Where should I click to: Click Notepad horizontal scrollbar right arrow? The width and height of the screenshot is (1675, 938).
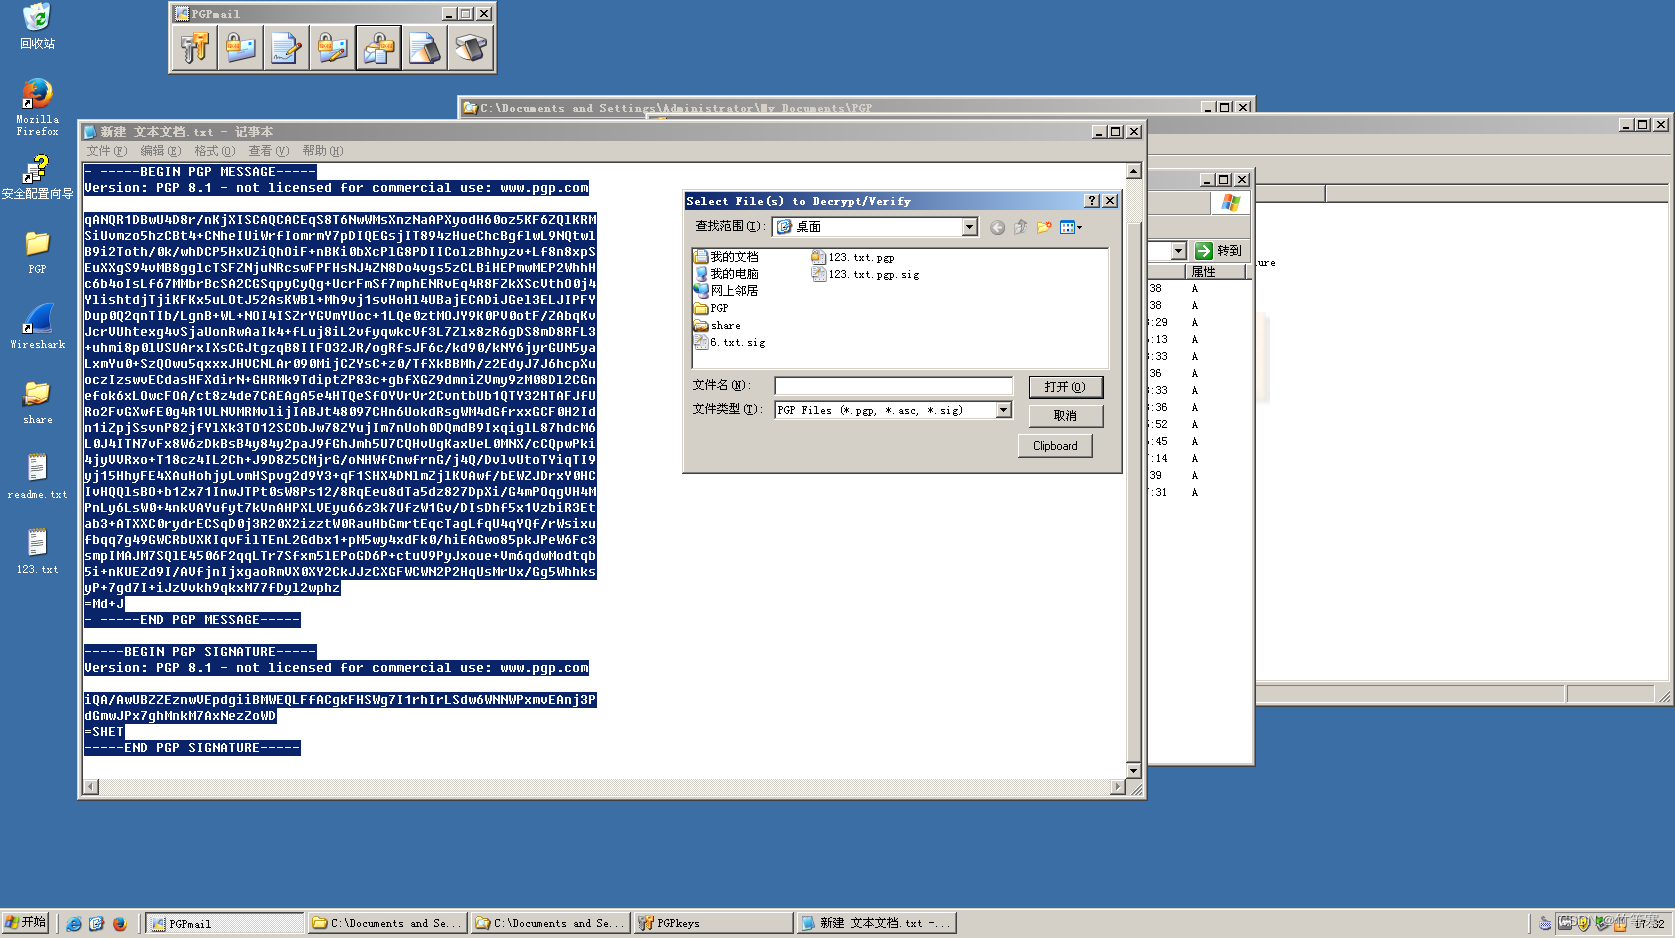tap(1118, 787)
